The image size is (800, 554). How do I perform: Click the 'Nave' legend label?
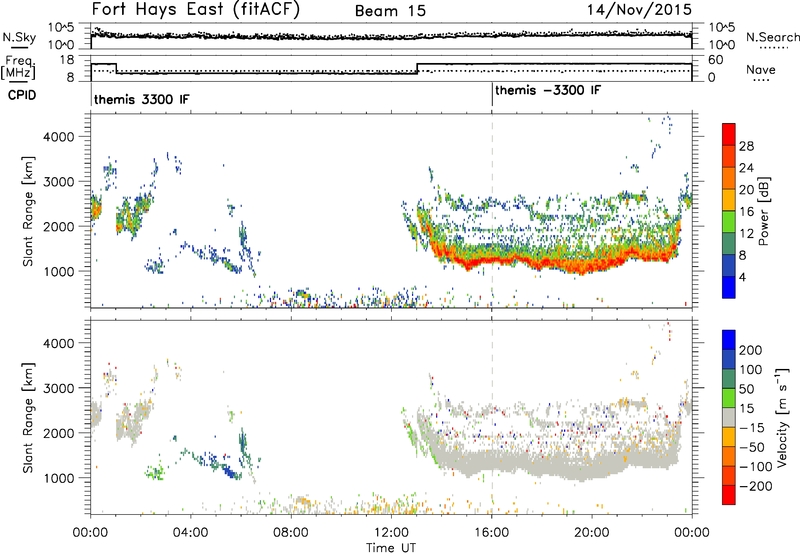pyautogui.click(x=761, y=69)
